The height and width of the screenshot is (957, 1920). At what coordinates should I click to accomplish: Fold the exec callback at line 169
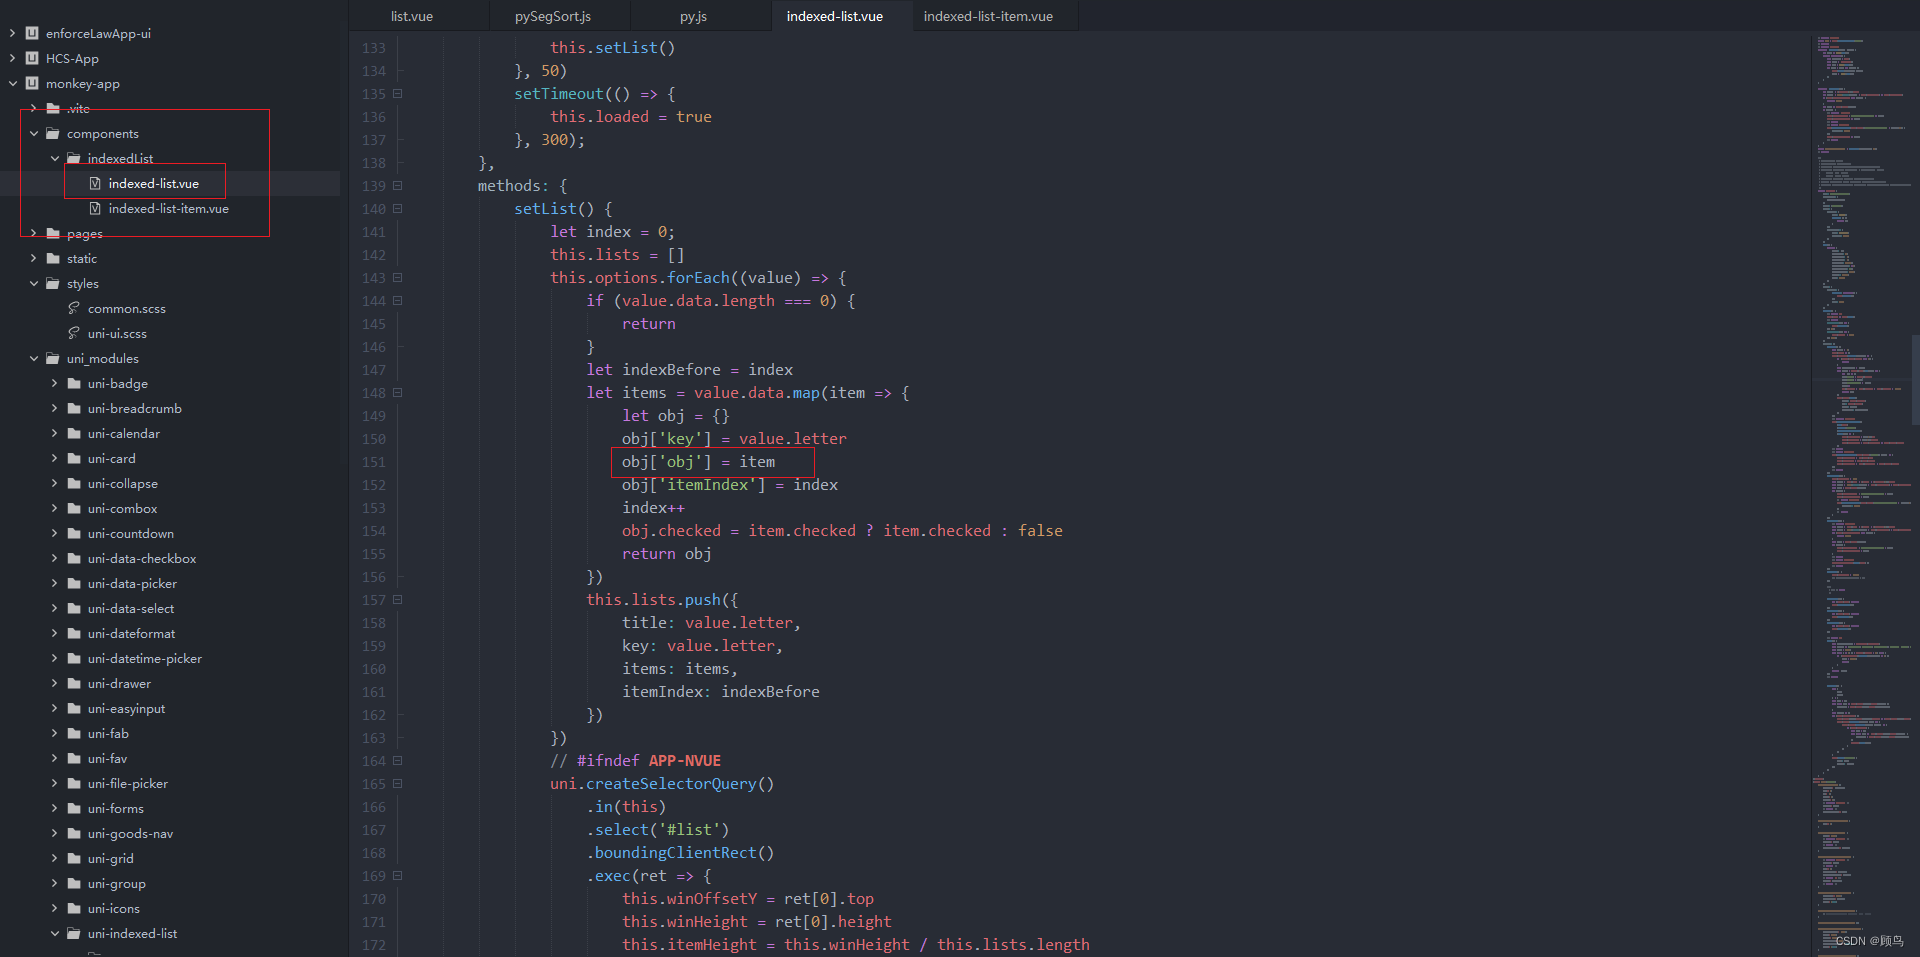coord(397,875)
